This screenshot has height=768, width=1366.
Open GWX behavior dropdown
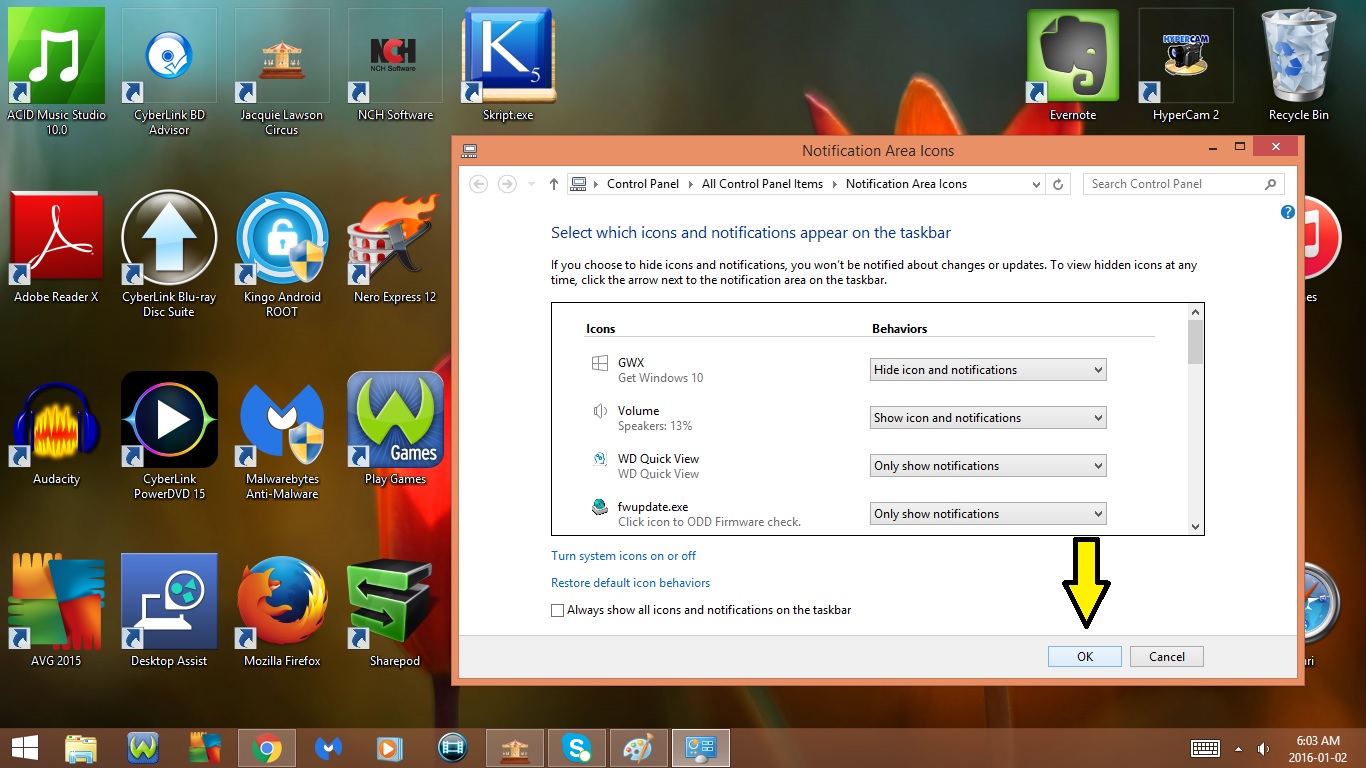(x=988, y=370)
